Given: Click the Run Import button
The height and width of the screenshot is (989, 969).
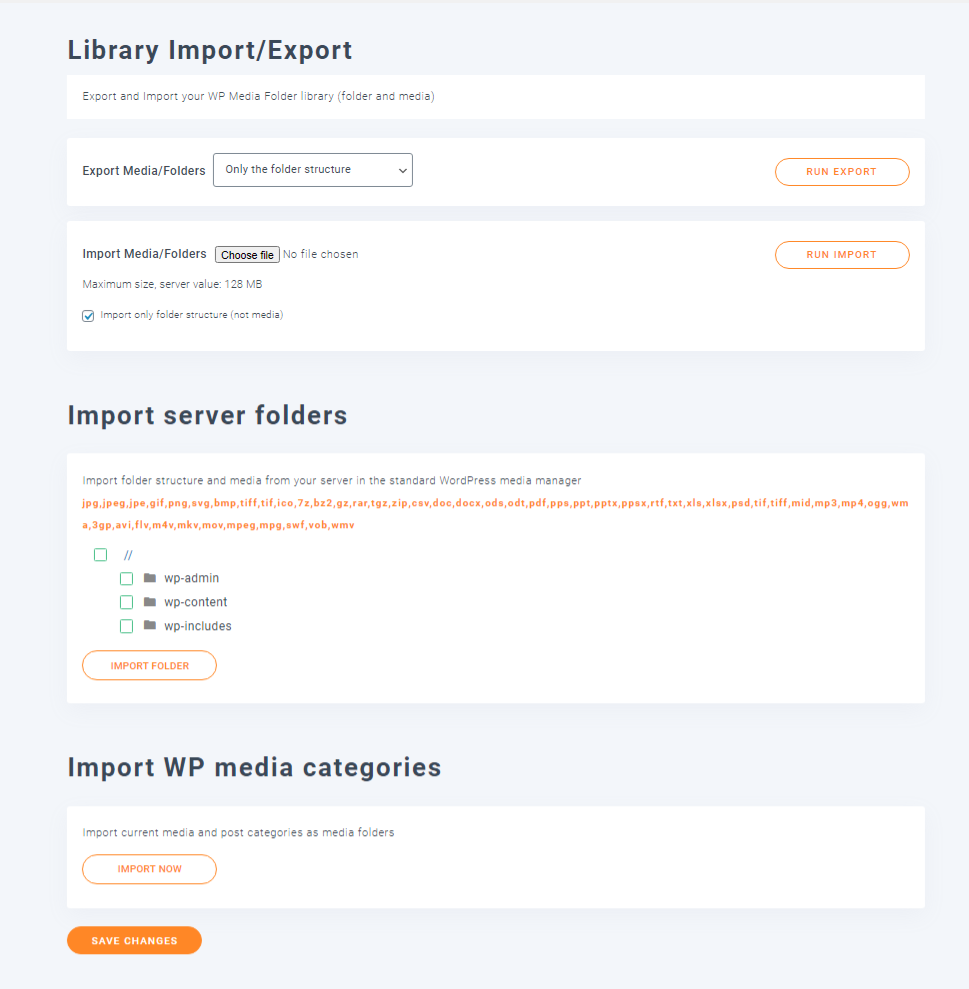Looking at the screenshot, I should click(842, 255).
